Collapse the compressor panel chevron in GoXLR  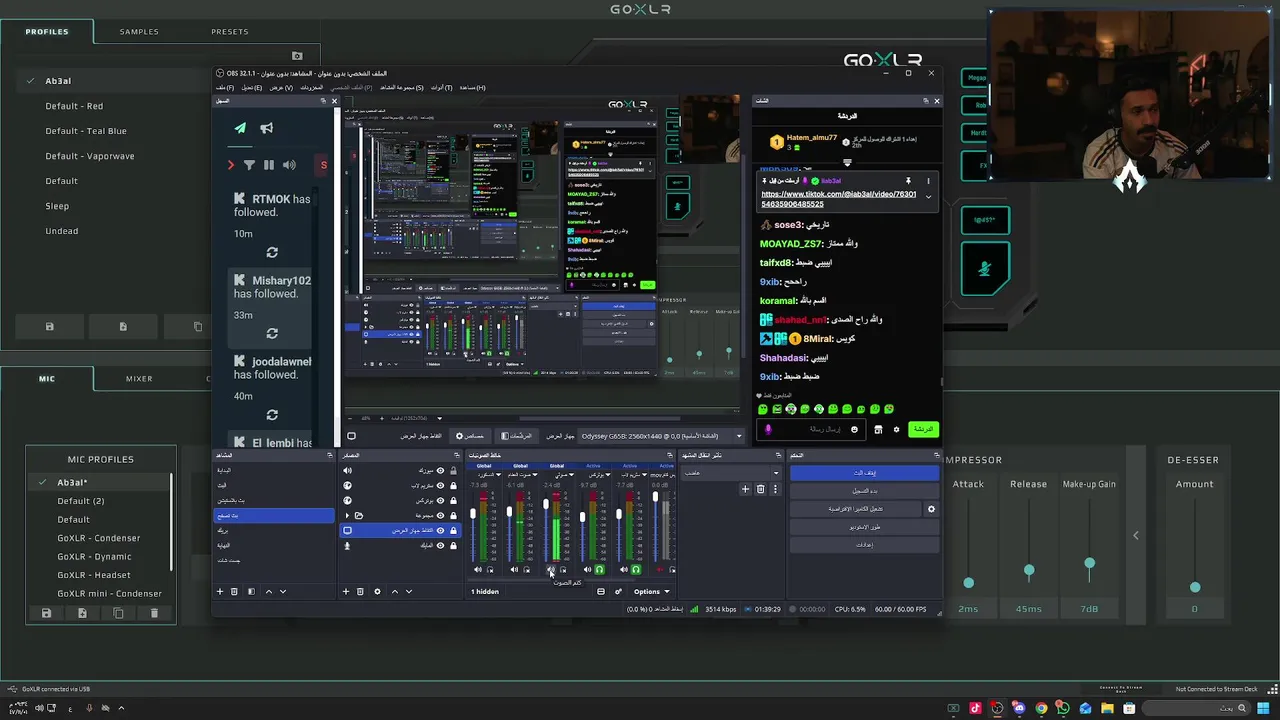click(1135, 536)
